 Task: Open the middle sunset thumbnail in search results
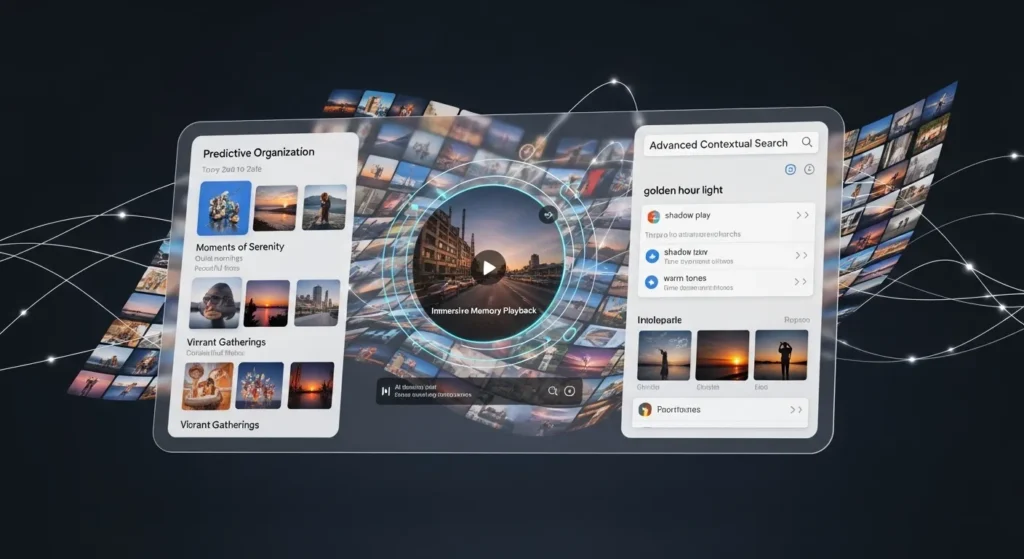(x=722, y=355)
